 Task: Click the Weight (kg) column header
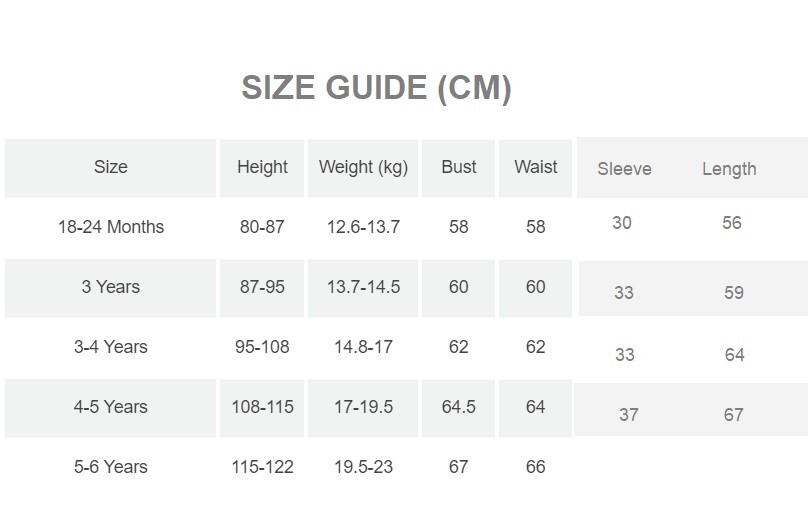click(x=363, y=167)
